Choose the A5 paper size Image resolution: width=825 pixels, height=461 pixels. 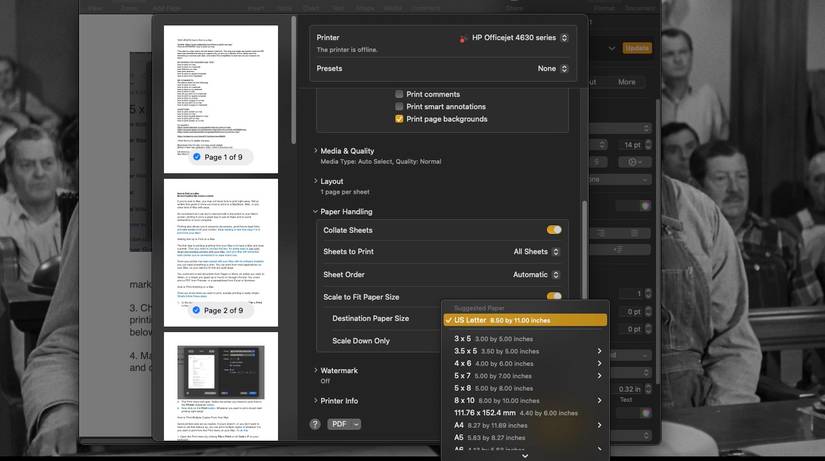click(x=525, y=438)
